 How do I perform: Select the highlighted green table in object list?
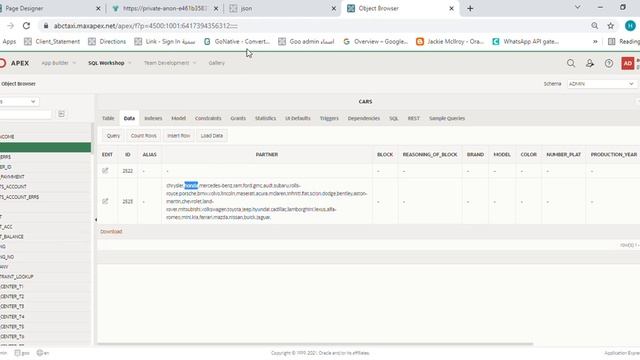[x=45, y=147]
